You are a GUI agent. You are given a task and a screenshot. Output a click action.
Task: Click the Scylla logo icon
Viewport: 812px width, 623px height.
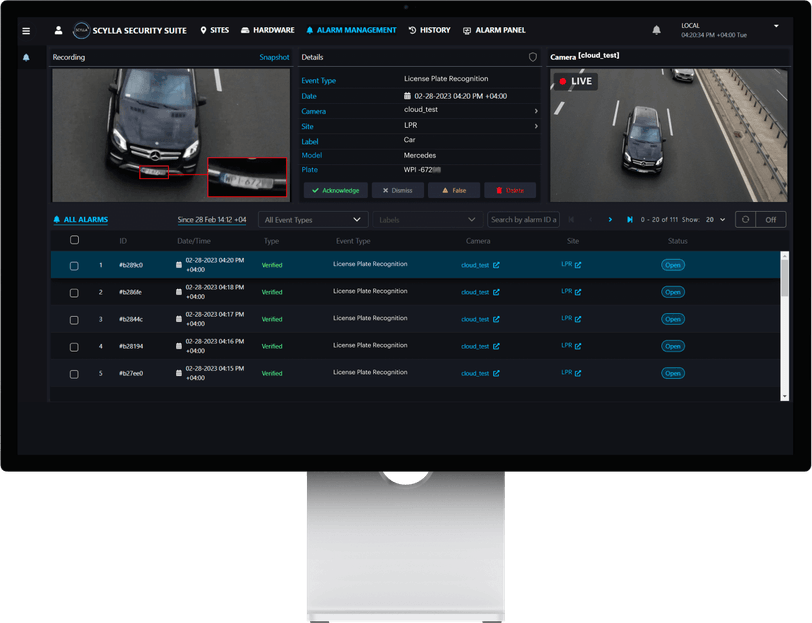point(81,31)
